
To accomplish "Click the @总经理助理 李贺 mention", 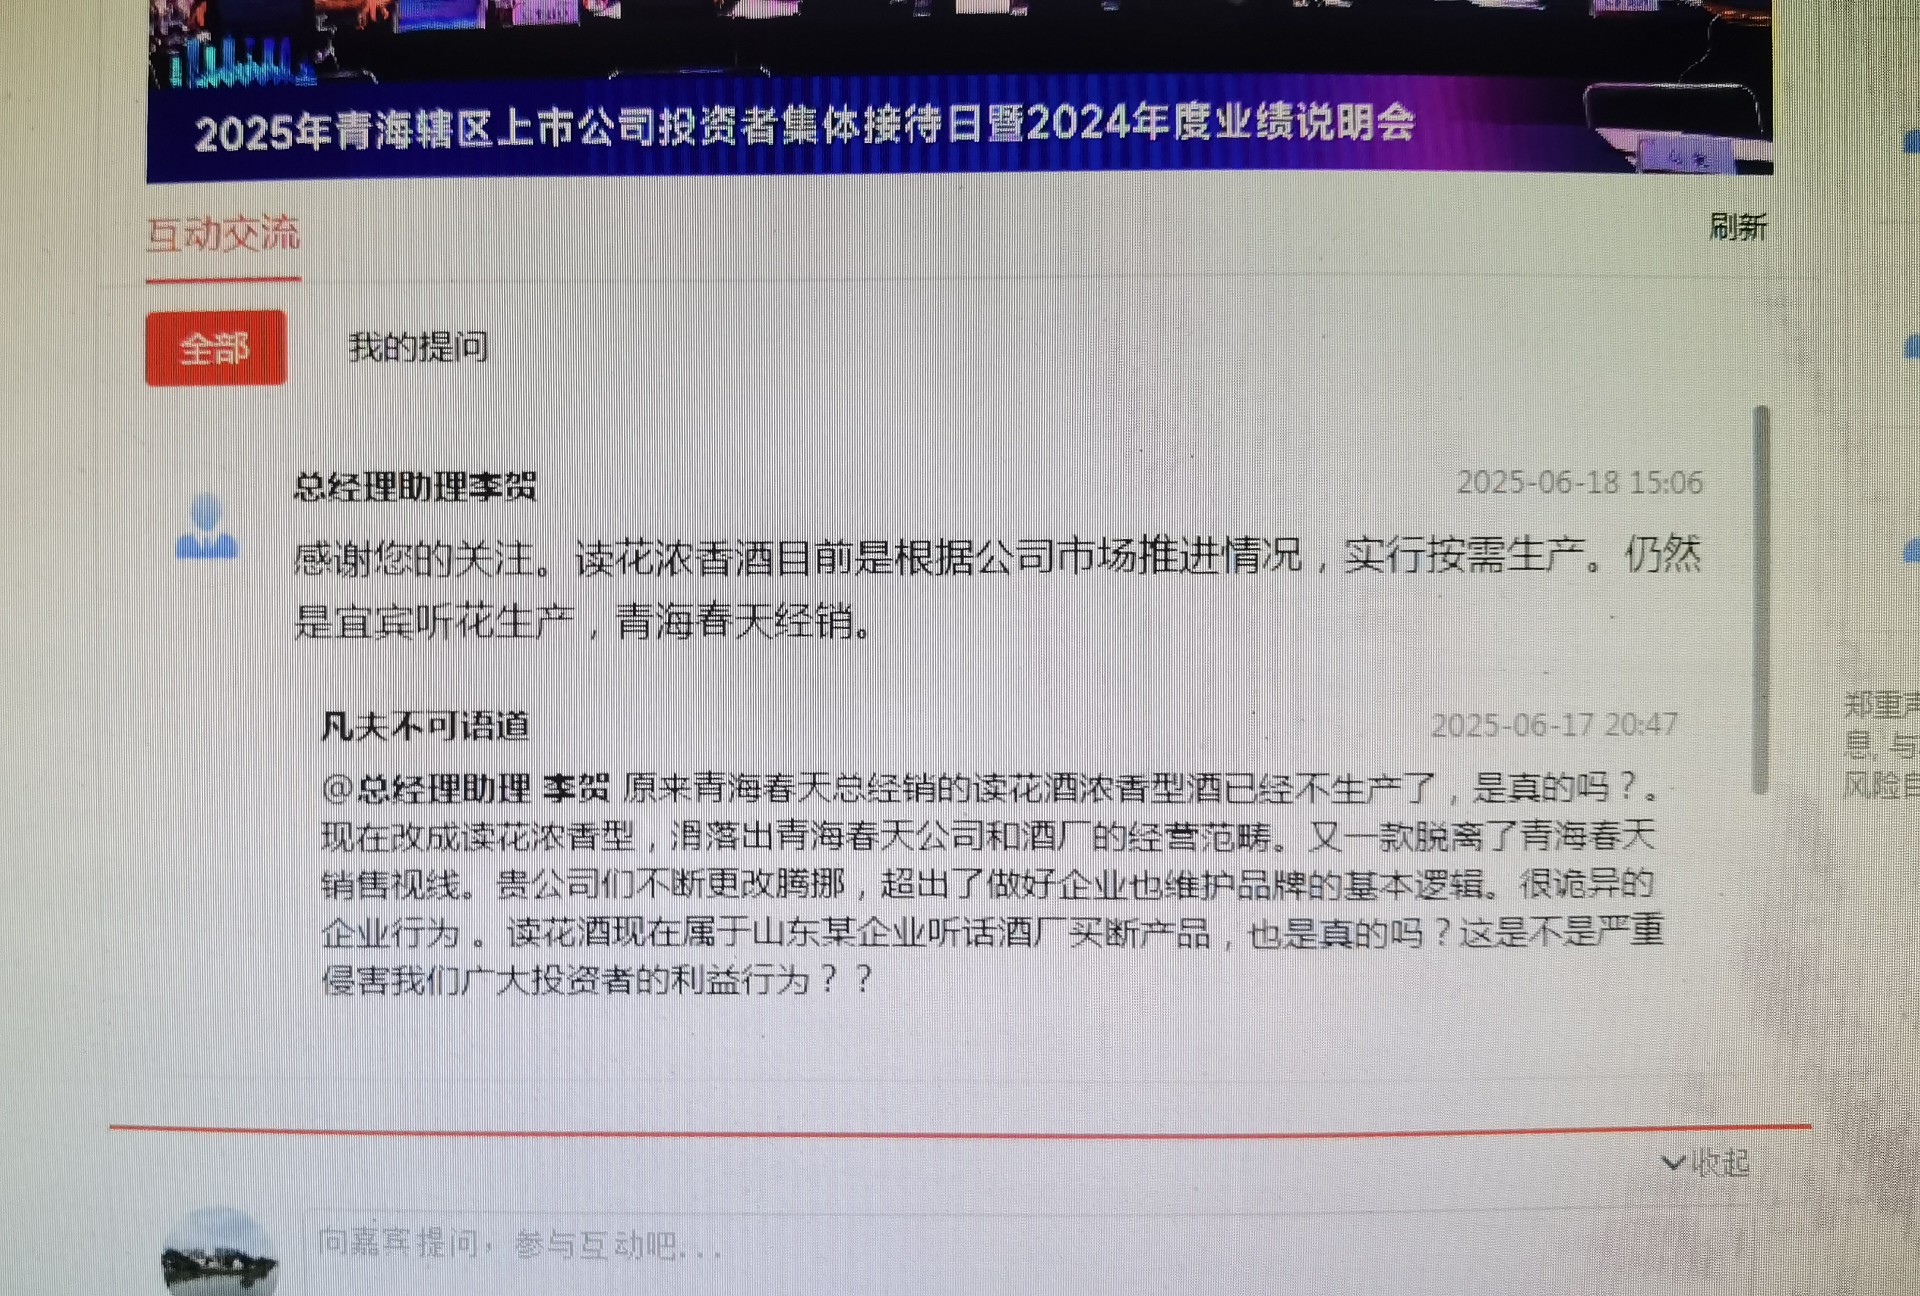I will [466, 788].
